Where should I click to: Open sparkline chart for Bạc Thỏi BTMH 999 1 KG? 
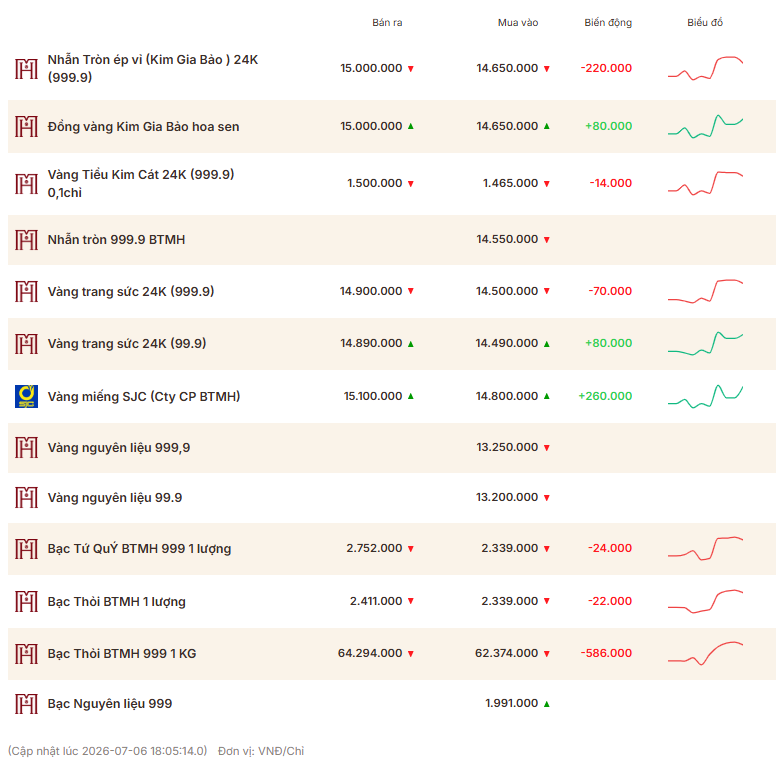coord(705,653)
